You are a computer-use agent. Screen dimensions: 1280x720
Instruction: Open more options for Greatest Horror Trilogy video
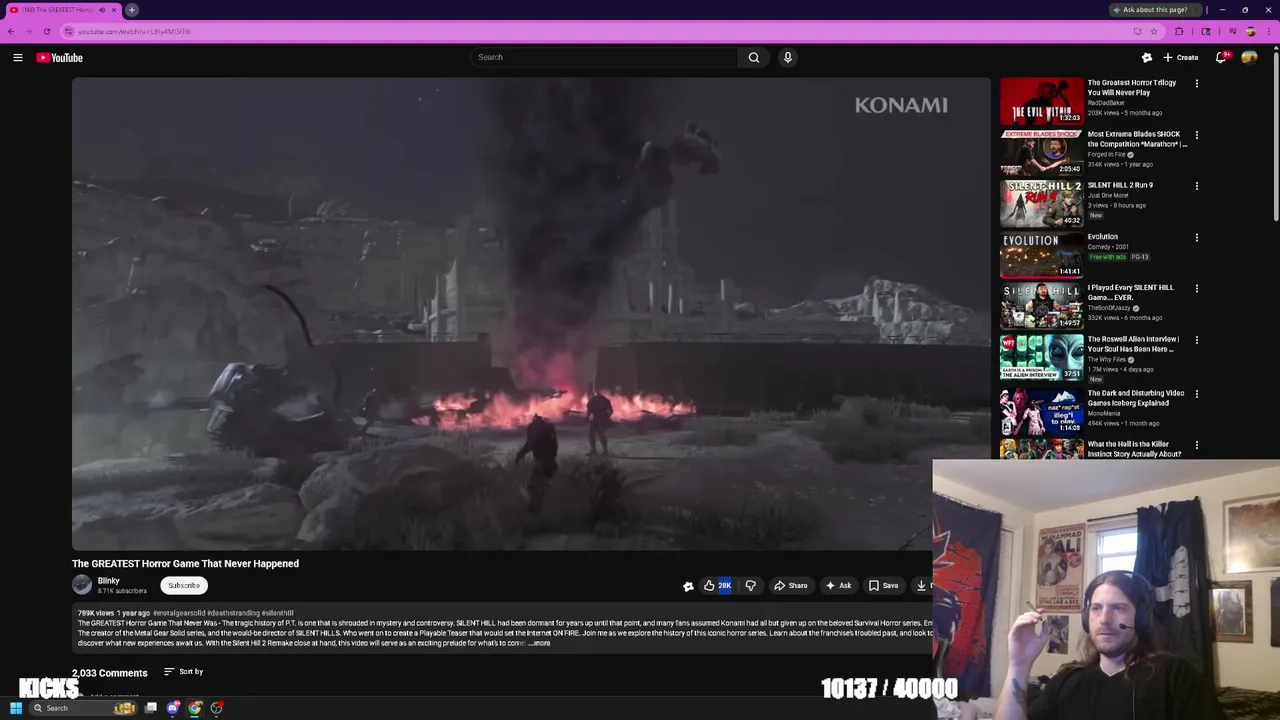[1196, 84]
